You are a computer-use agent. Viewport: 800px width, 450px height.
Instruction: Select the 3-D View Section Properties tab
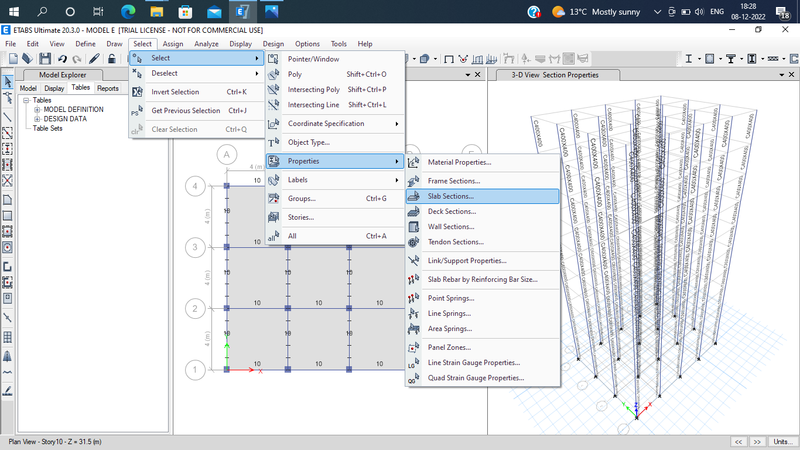click(555, 75)
